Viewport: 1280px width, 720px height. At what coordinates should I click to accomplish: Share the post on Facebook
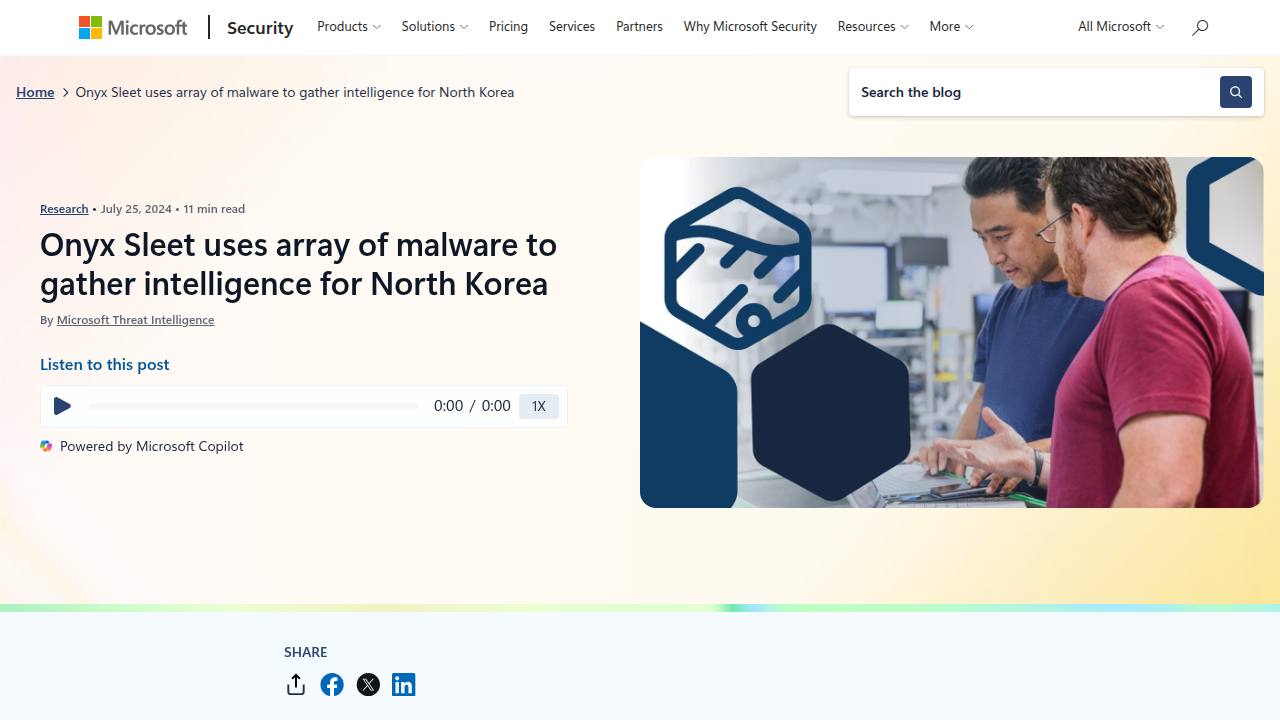point(332,685)
